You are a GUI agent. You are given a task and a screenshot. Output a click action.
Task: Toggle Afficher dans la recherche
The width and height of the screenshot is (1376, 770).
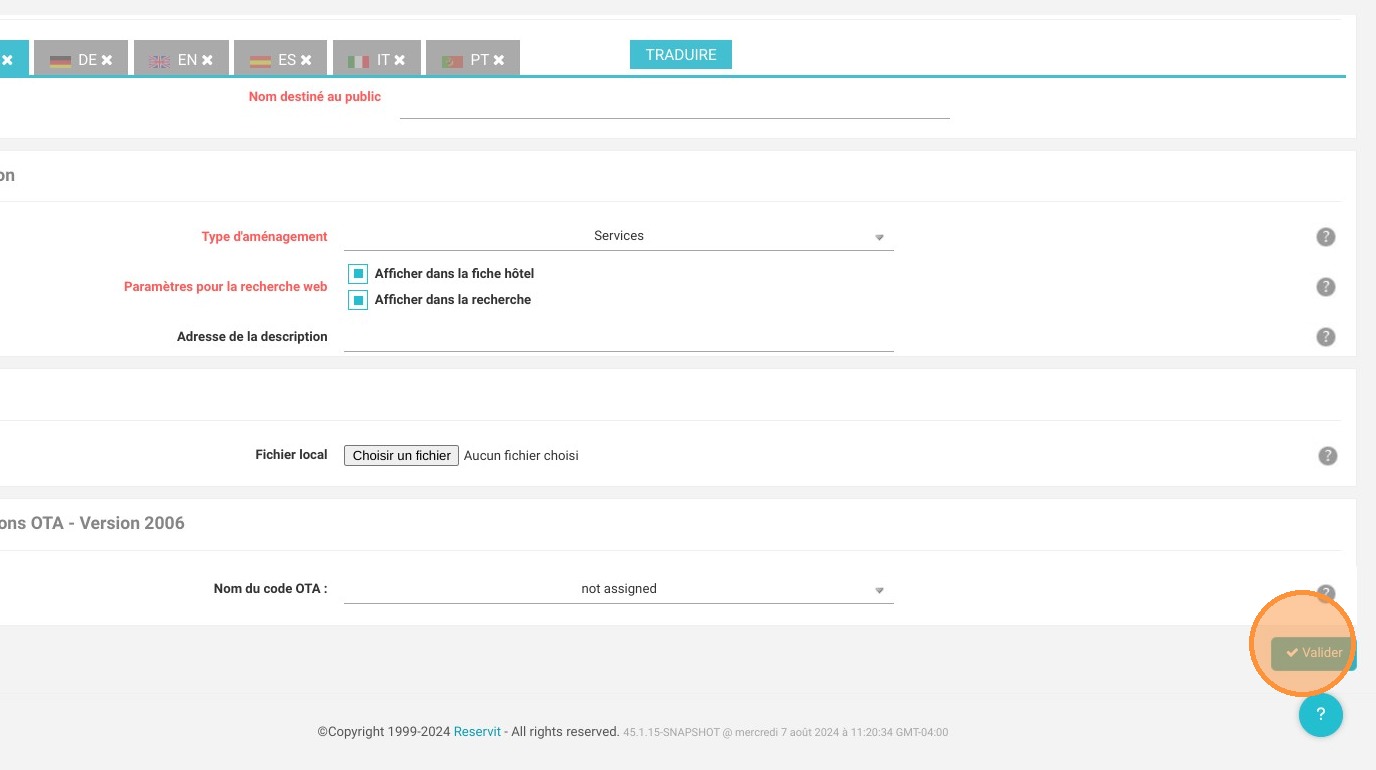(358, 300)
